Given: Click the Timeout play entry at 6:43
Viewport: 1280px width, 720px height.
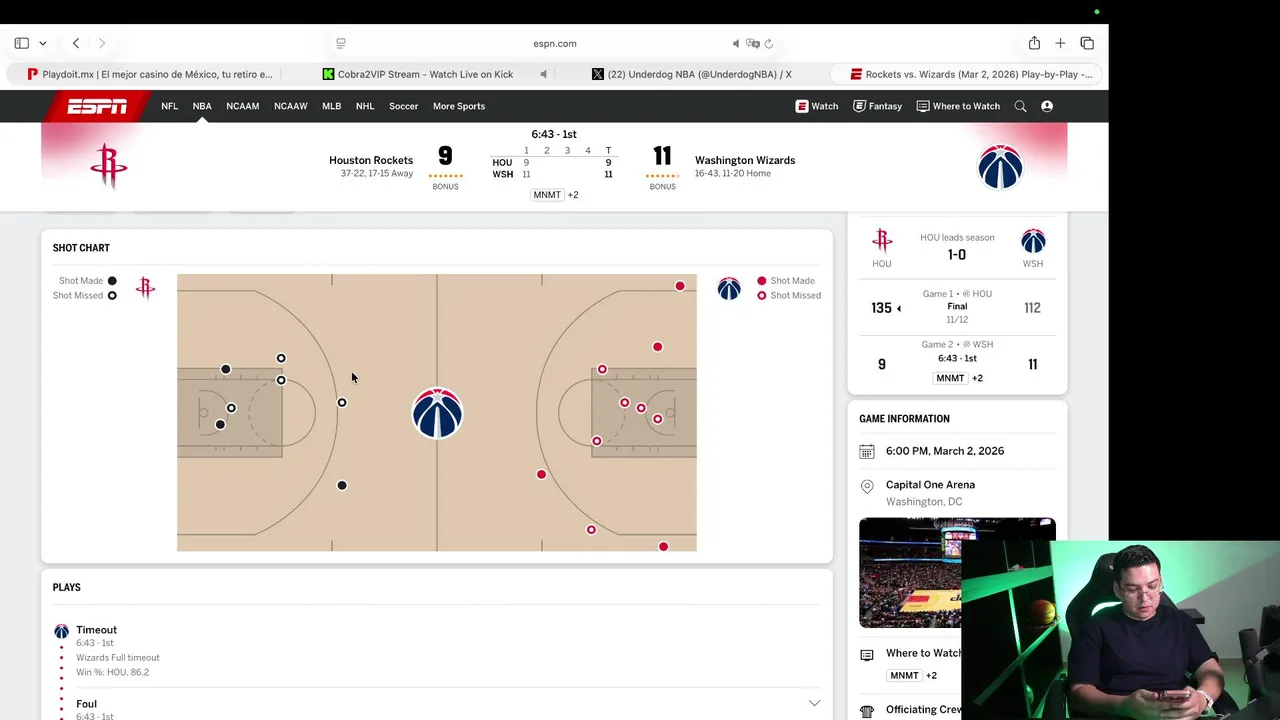Looking at the screenshot, I should pyautogui.click(x=436, y=650).
